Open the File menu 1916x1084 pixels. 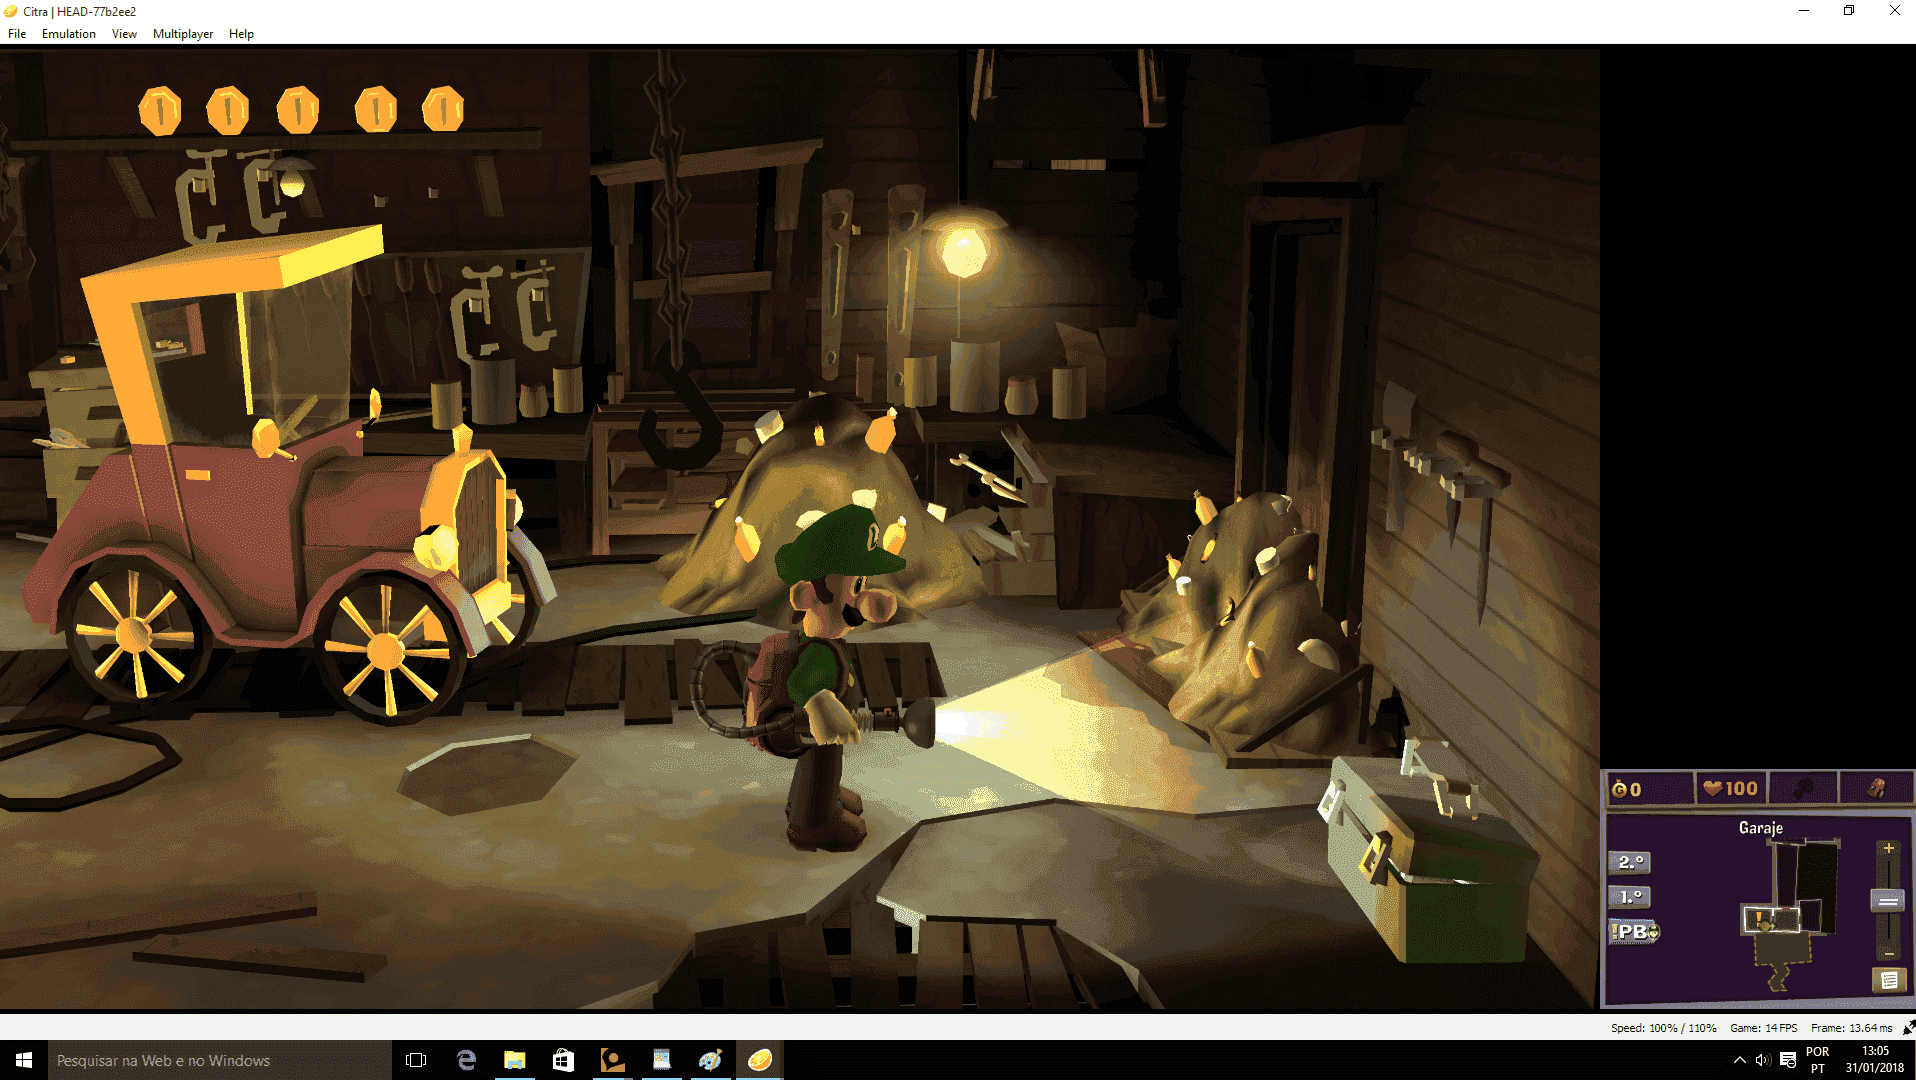coord(17,34)
